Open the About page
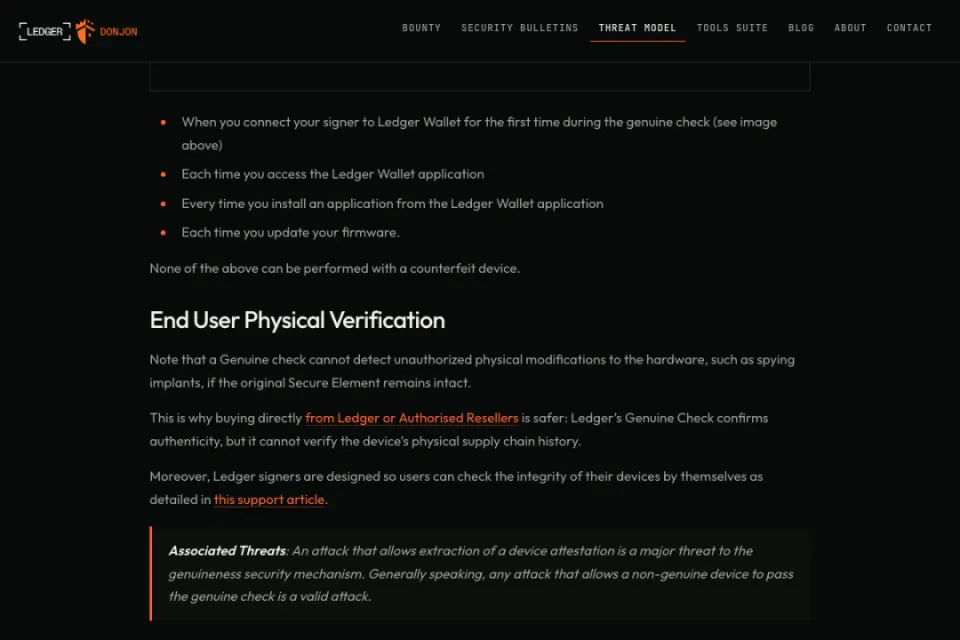960x640 pixels. click(x=850, y=28)
